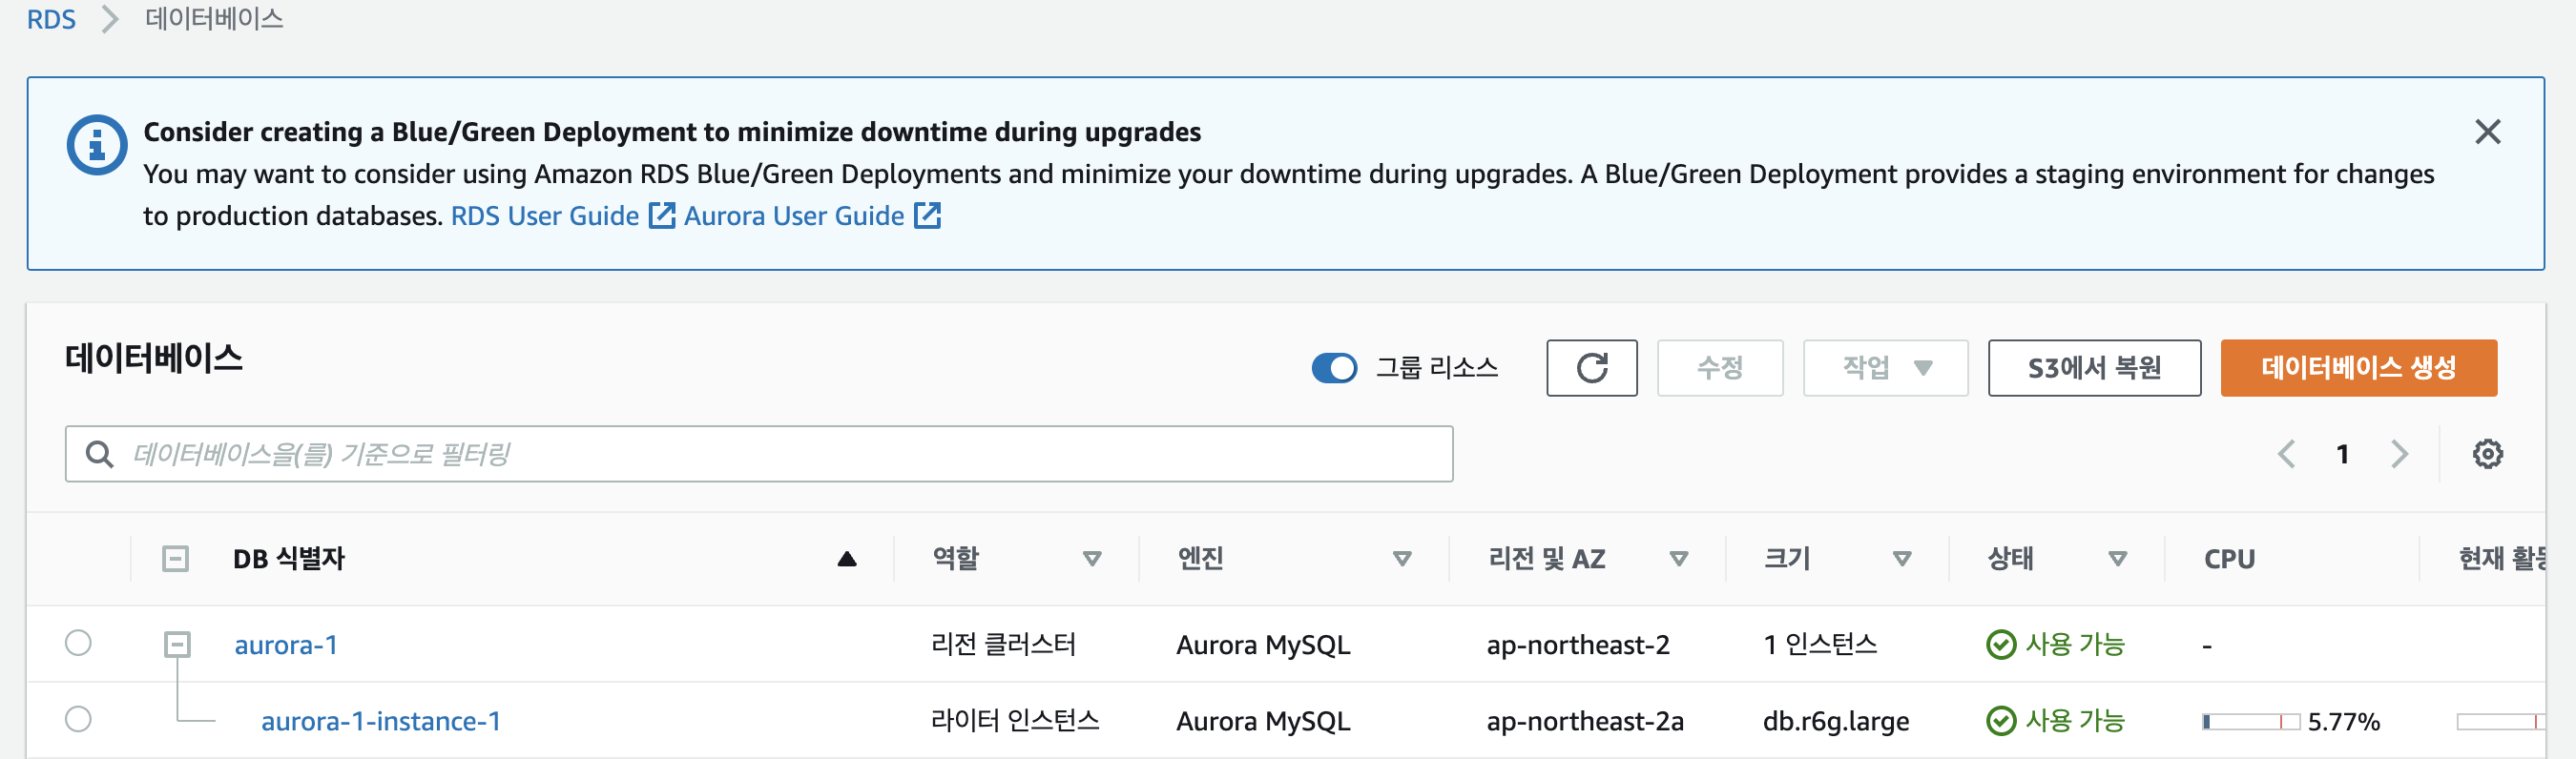Sort by DB 식별자 ascending arrow
Image resolution: width=2576 pixels, height=759 pixels.
pos(847,559)
